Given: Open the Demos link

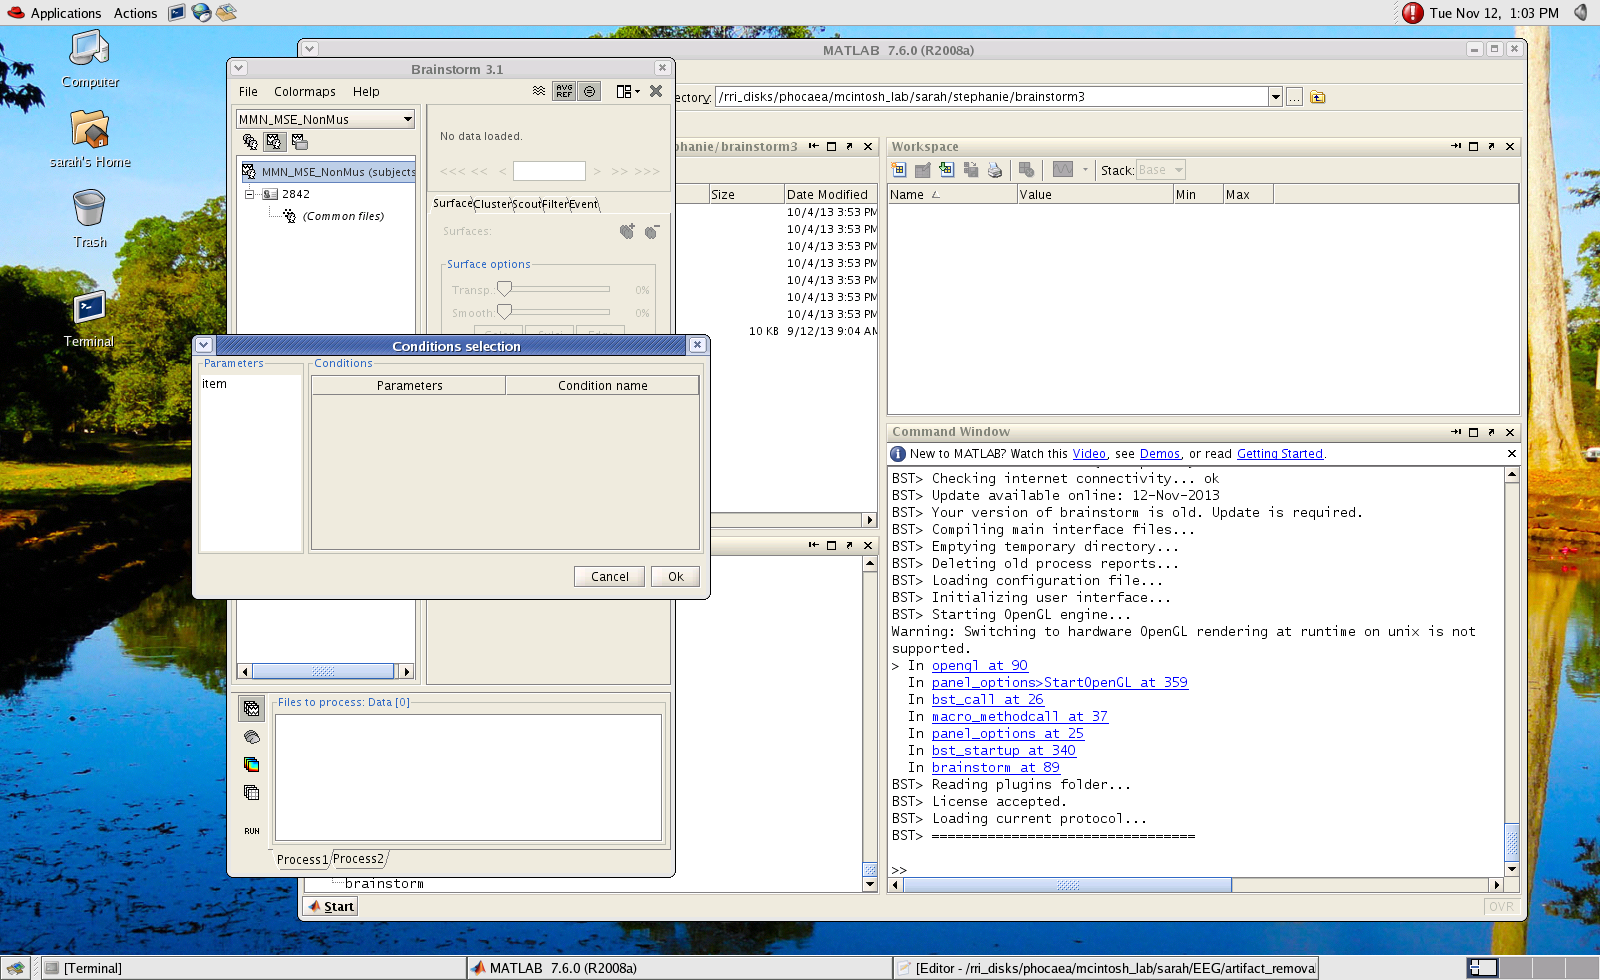Looking at the screenshot, I should 1160,454.
